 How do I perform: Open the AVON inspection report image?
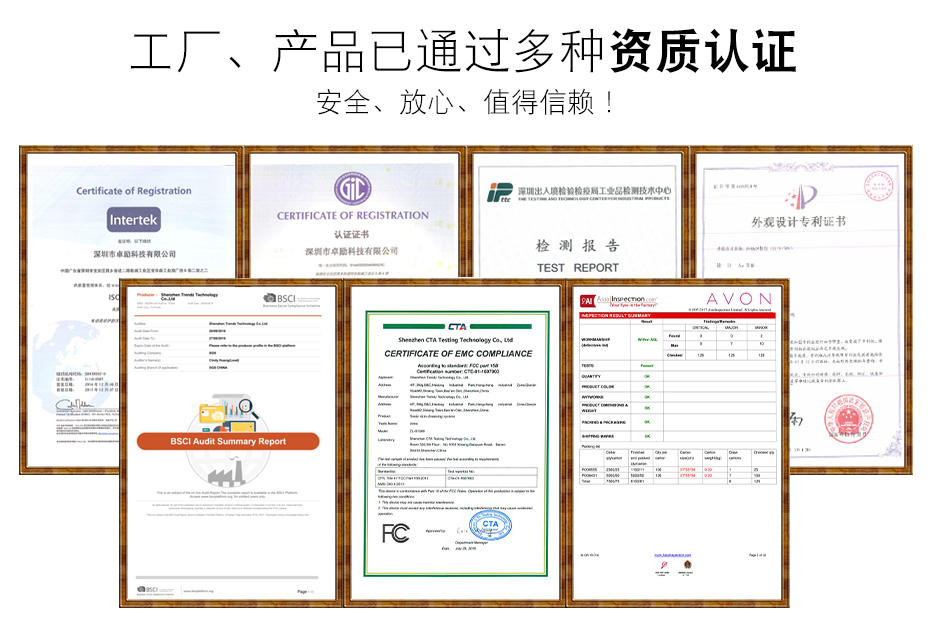click(x=677, y=443)
